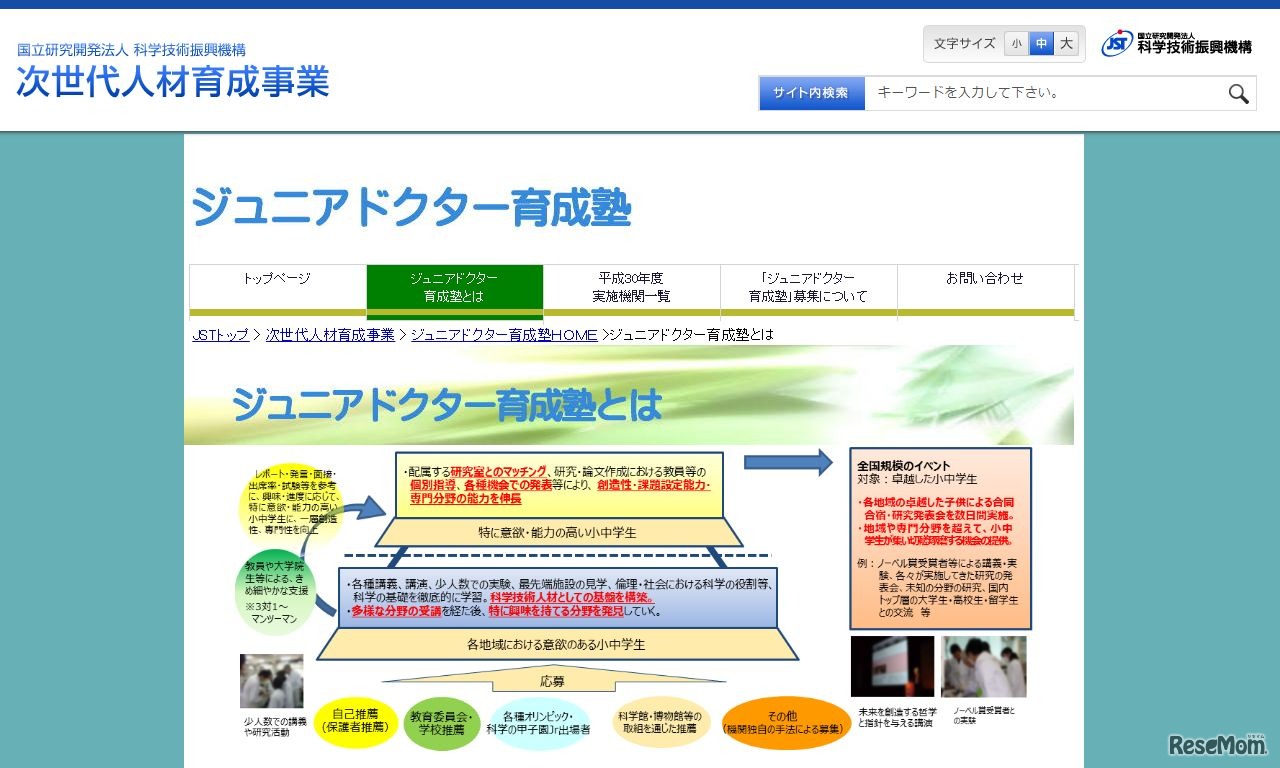Click the 少人数での講義や研究活動 photo thumbnail
The height and width of the screenshot is (768, 1280).
click(271, 681)
